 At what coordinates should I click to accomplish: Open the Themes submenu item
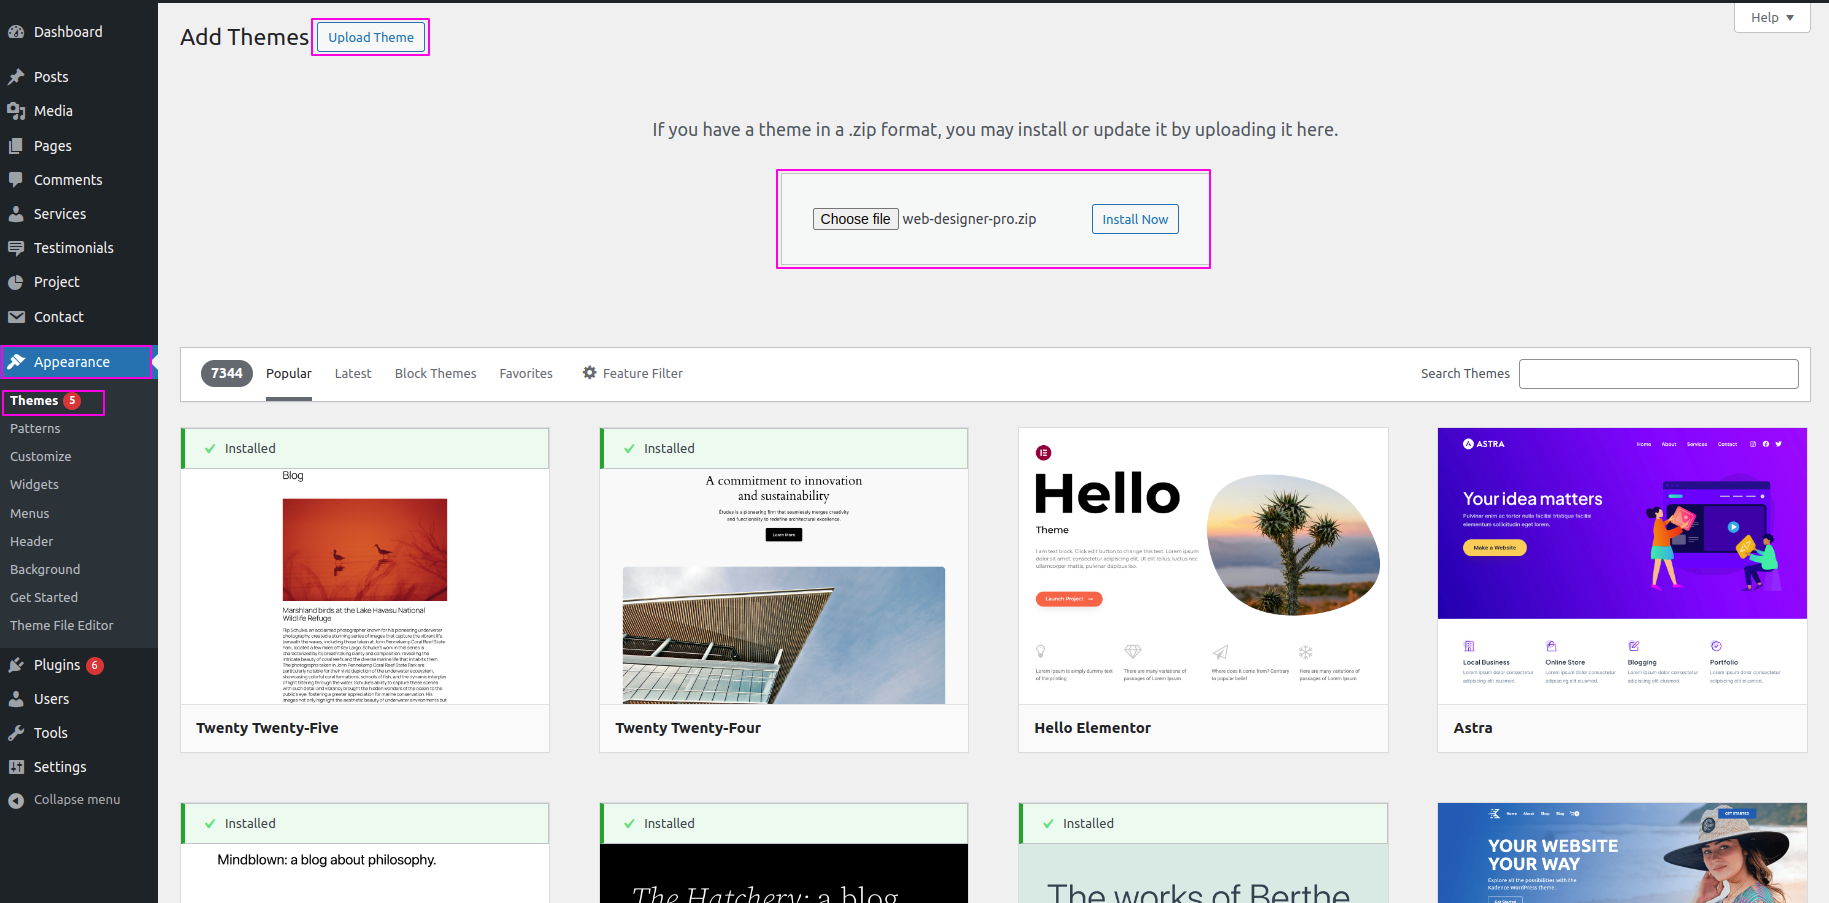pyautogui.click(x=34, y=401)
